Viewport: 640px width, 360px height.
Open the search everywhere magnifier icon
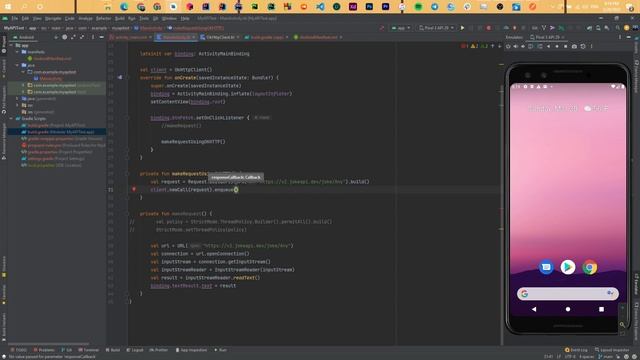coord(618,28)
